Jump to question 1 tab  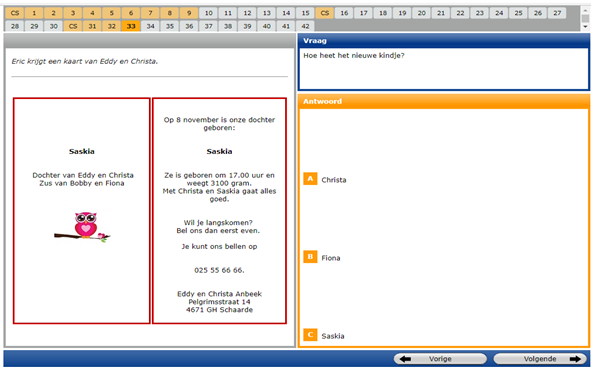[34, 13]
